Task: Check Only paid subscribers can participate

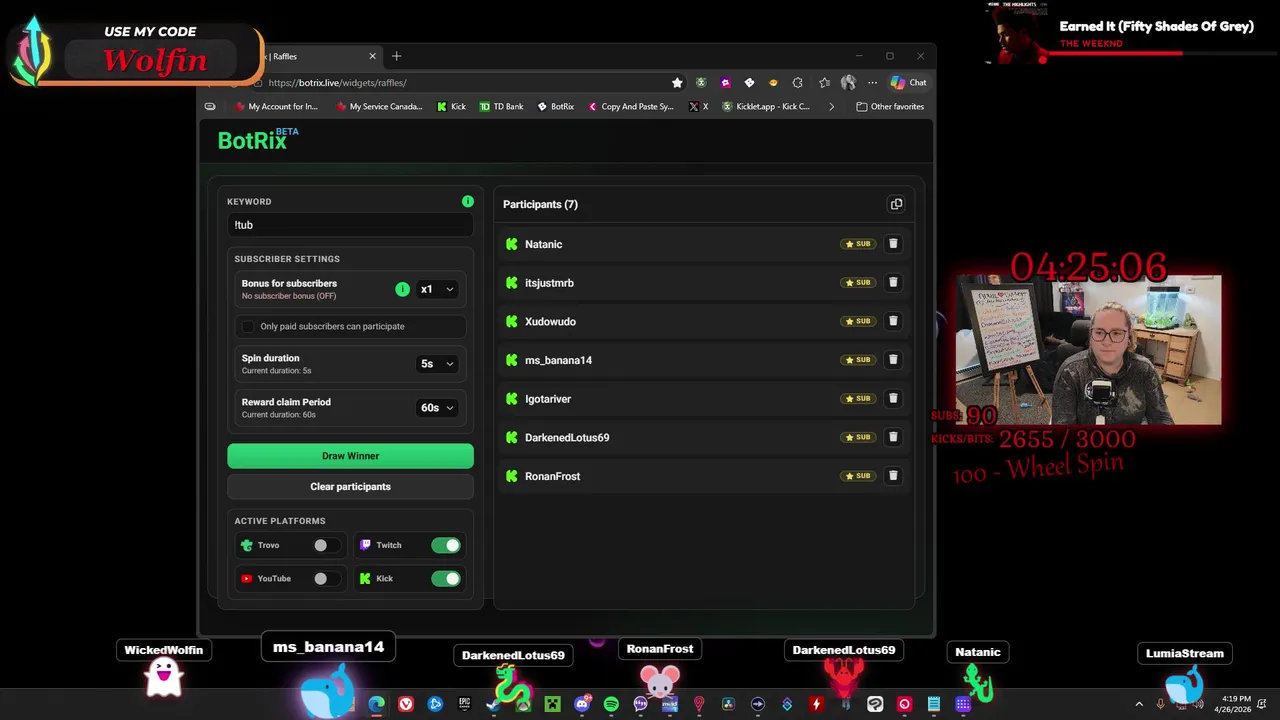Action: [x=248, y=326]
